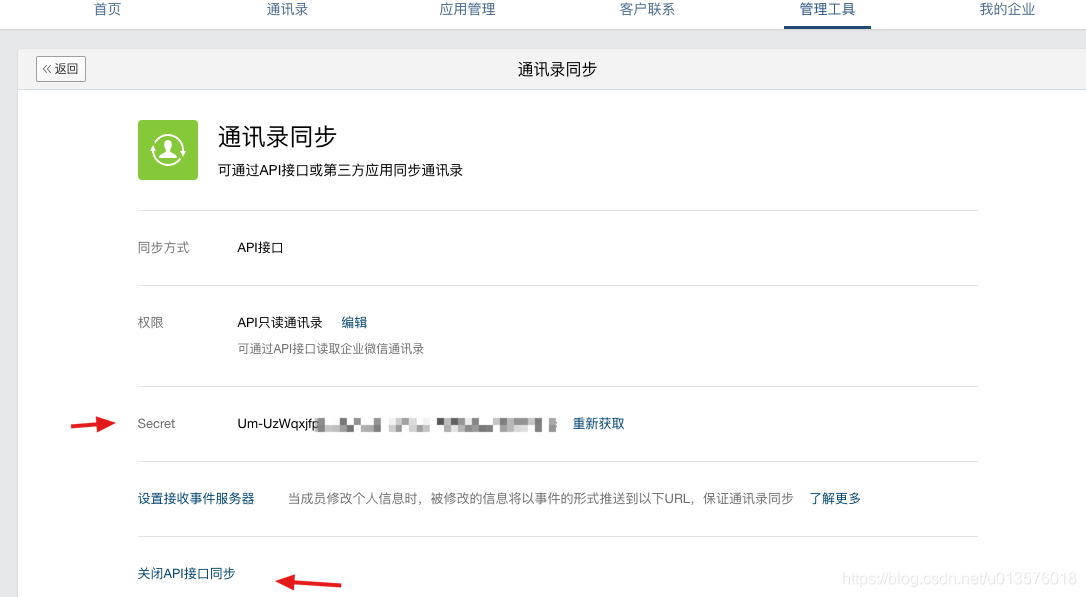This screenshot has height=597, width=1086.
Task: Click the subtitle 可通过API接口或第三方应用同步通讯录
Action: click(x=340, y=170)
